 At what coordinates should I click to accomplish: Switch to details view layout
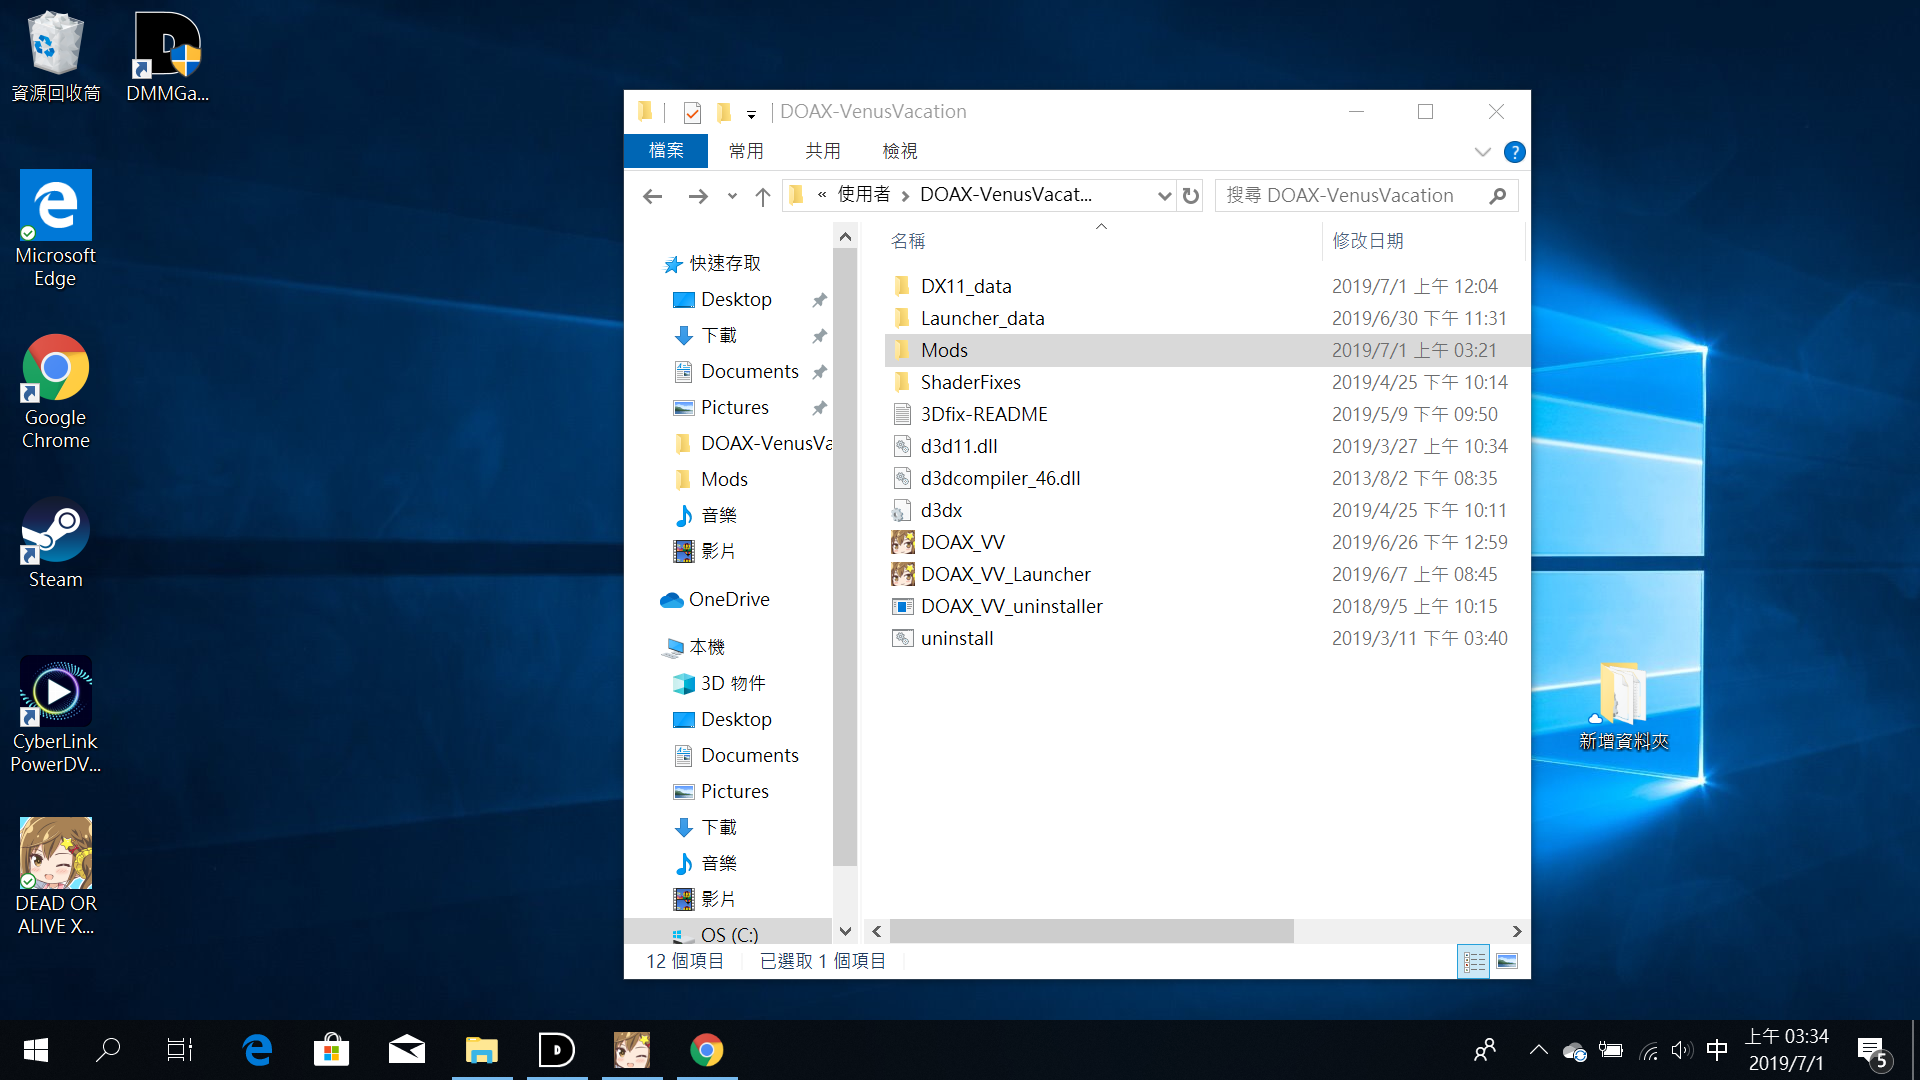(x=1474, y=961)
